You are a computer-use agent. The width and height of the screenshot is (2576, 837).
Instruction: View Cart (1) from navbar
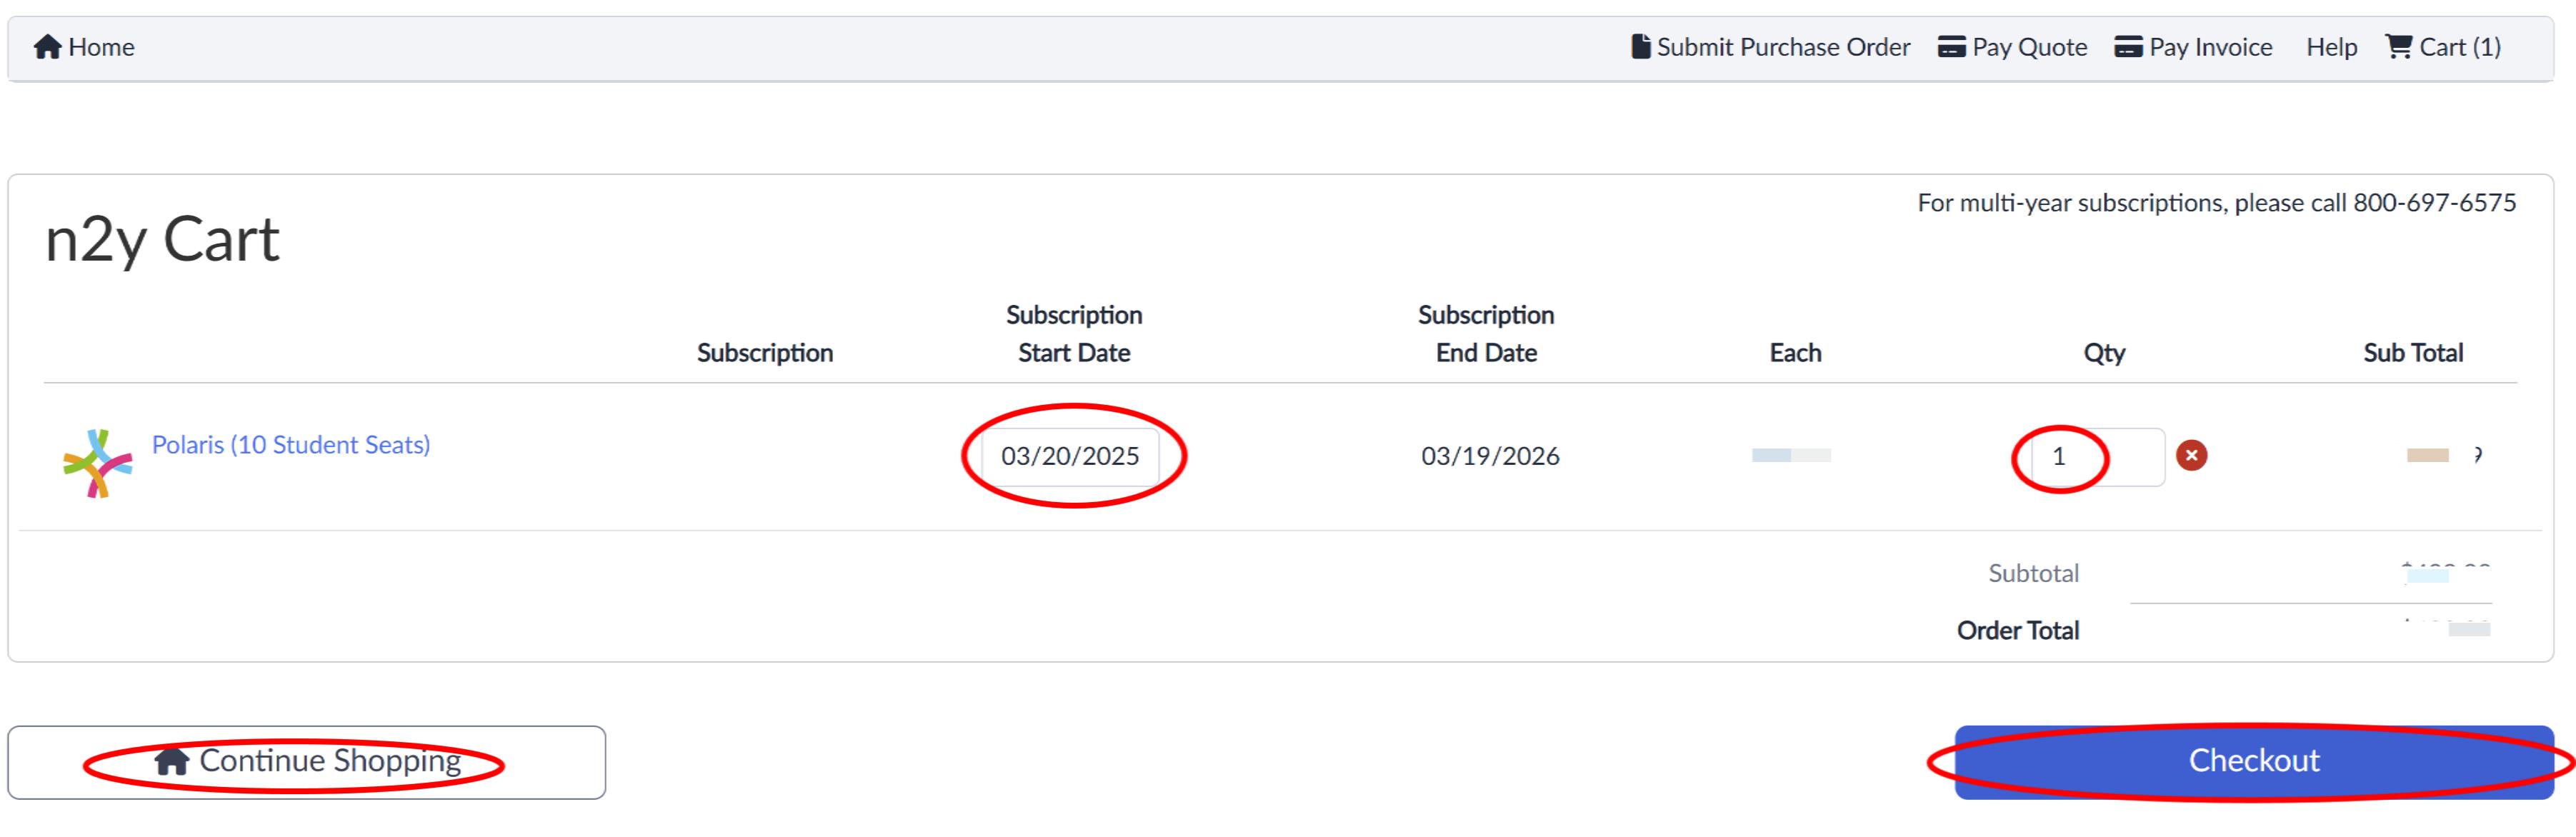(2443, 47)
